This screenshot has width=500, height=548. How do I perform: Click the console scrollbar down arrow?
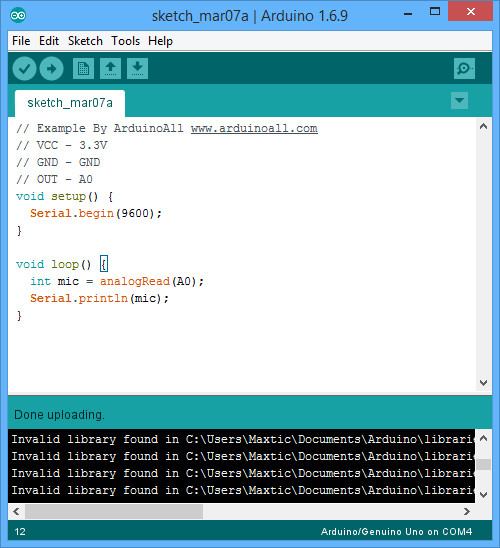(484, 495)
